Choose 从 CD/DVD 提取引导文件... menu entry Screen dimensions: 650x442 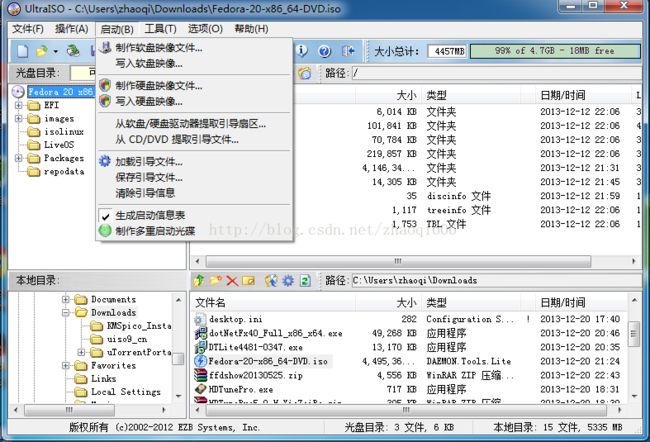[177, 139]
